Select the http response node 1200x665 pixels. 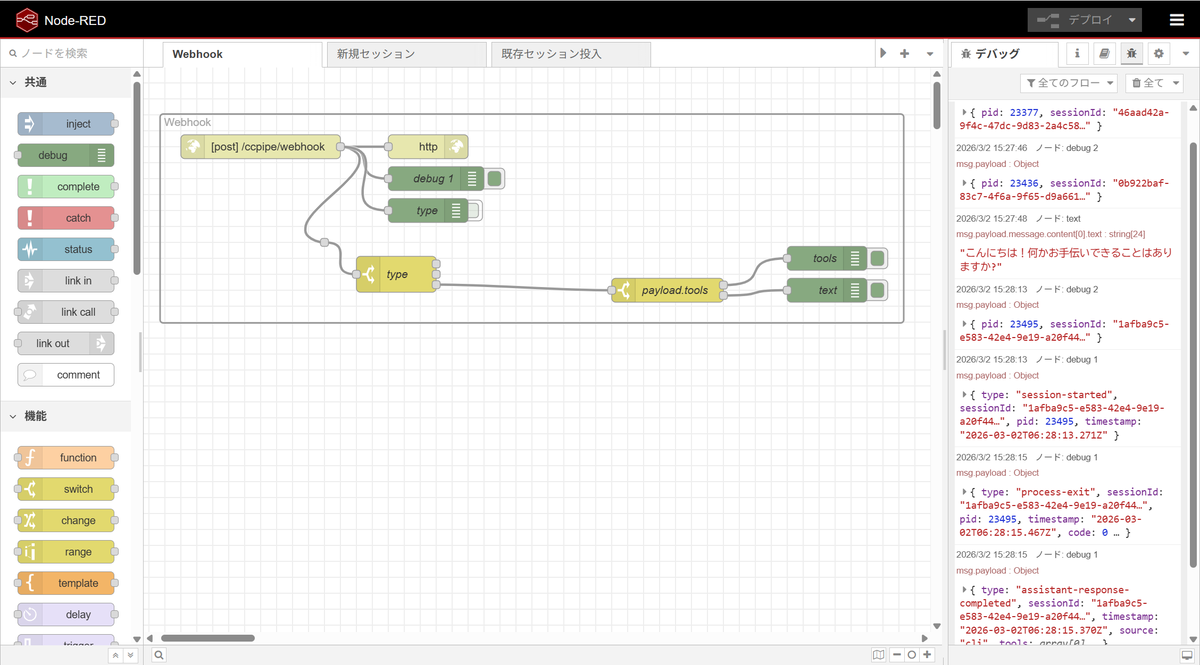[x=428, y=147]
